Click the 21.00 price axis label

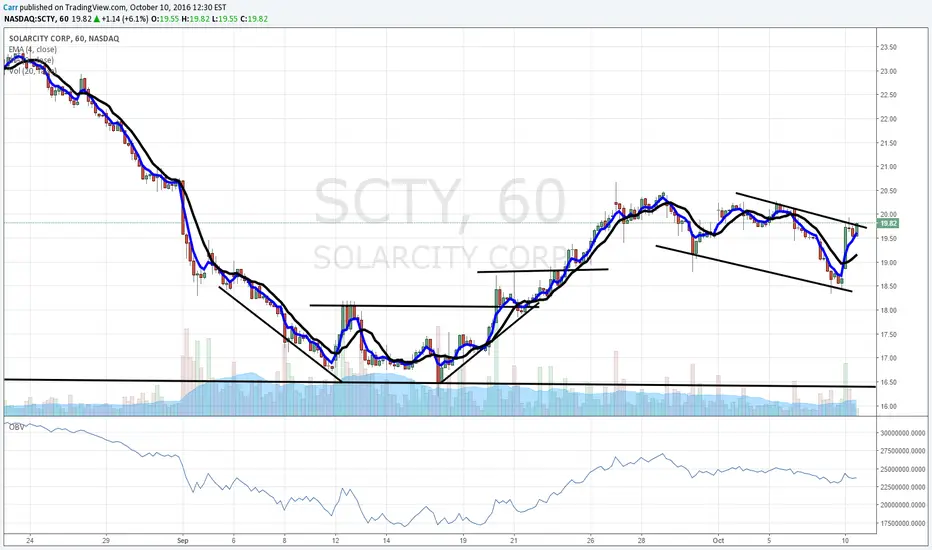tap(889, 167)
